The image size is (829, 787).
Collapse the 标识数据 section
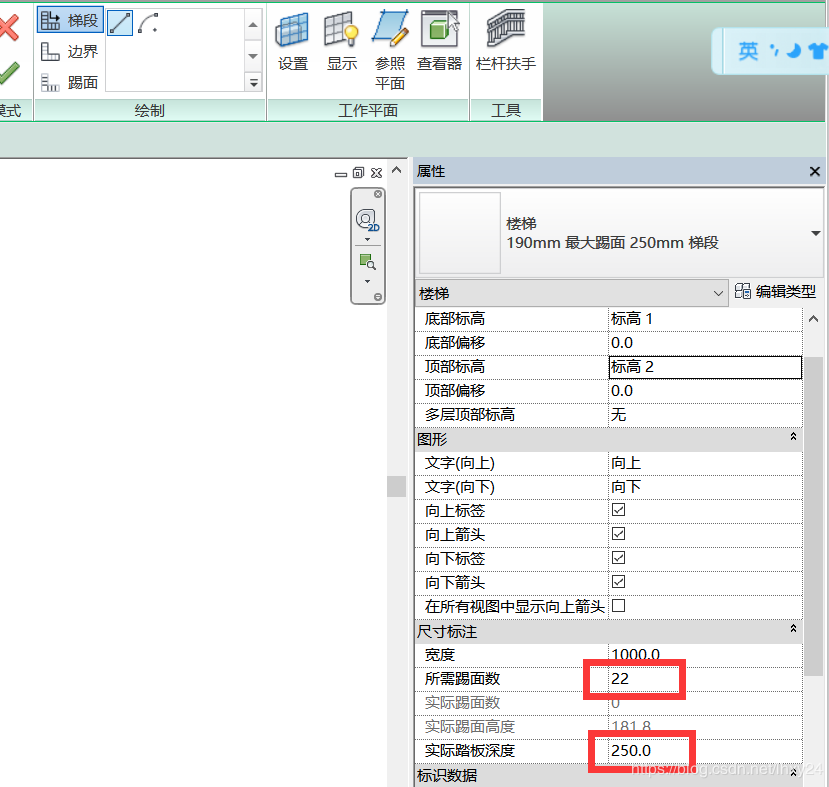[793, 773]
